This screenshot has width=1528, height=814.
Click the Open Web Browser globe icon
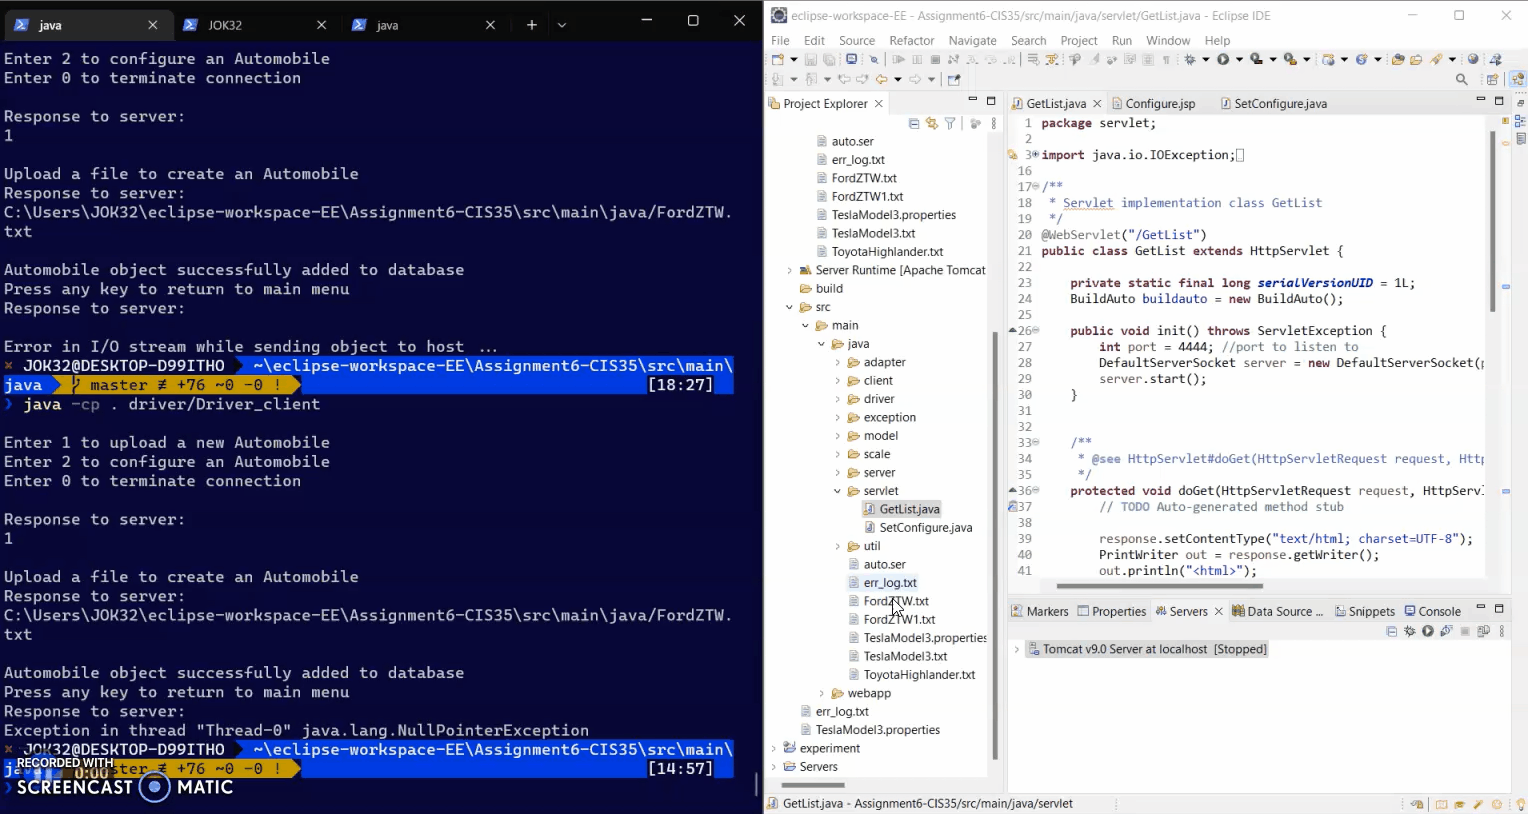tap(1473, 59)
